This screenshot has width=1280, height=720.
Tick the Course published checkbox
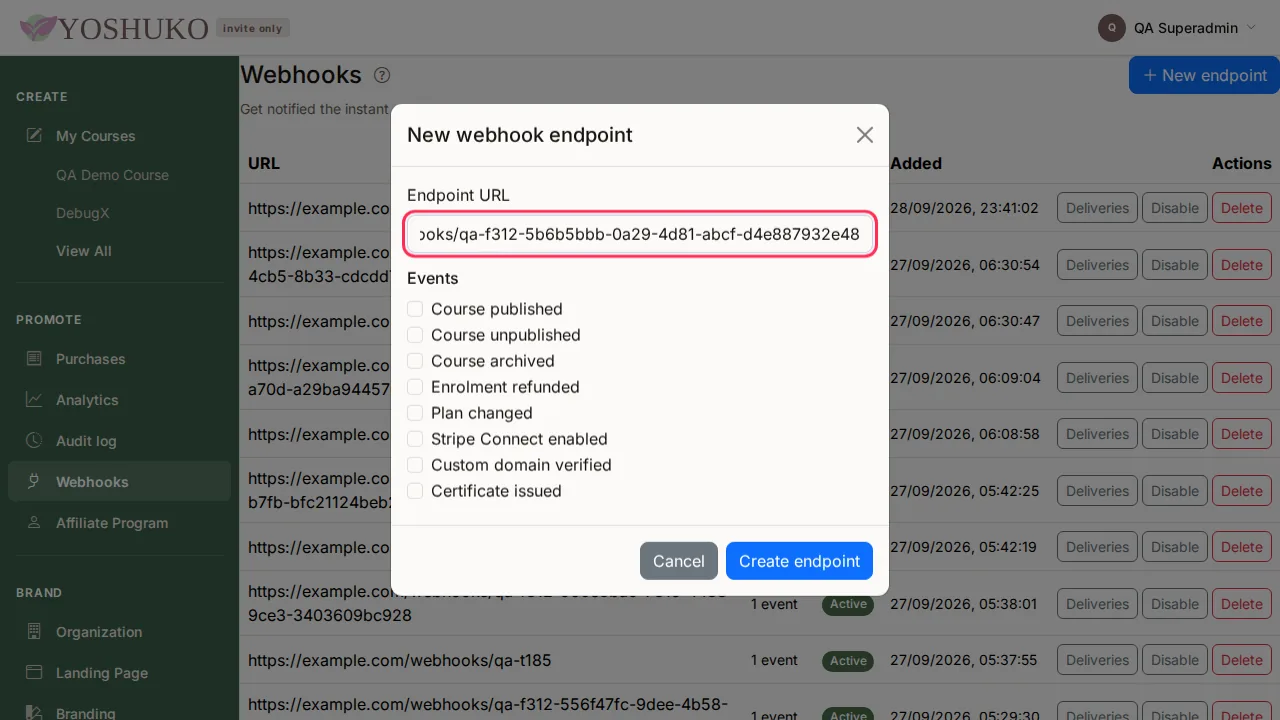click(x=415, y=309)
